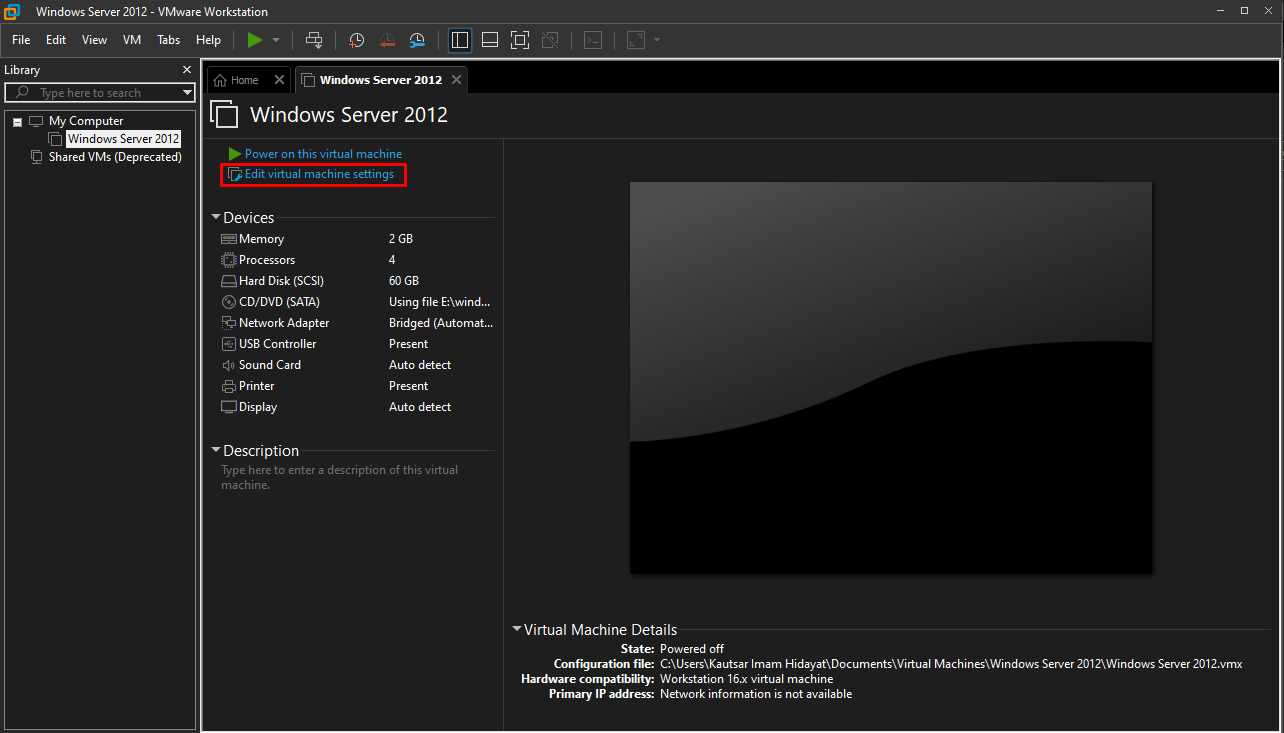
Task: Open the VM menu
Action: click(131, 40)
